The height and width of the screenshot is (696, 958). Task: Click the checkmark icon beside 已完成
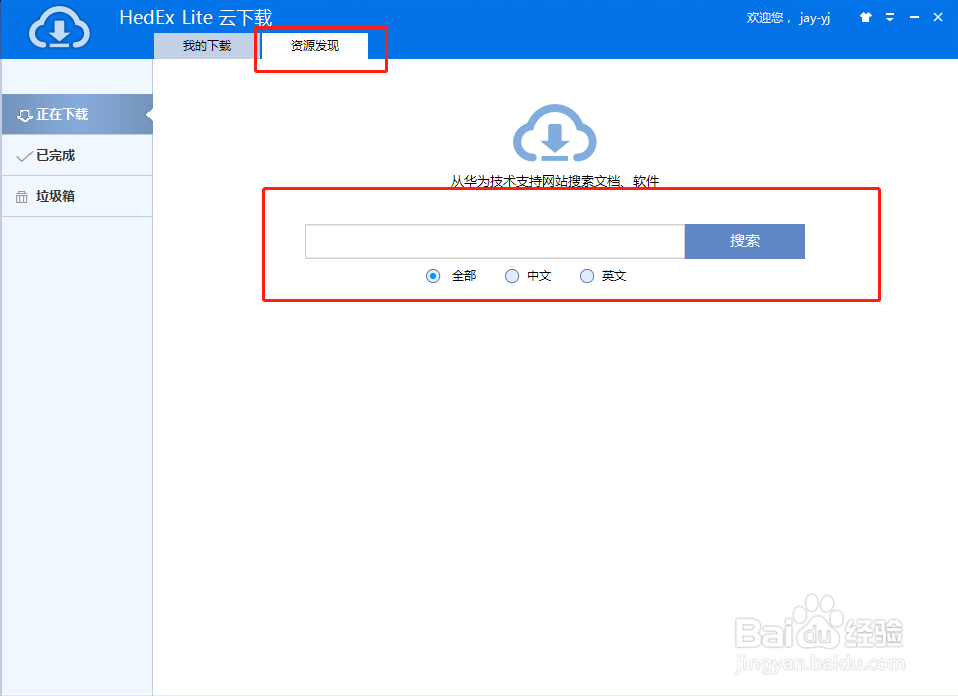[x=24, y=156]
